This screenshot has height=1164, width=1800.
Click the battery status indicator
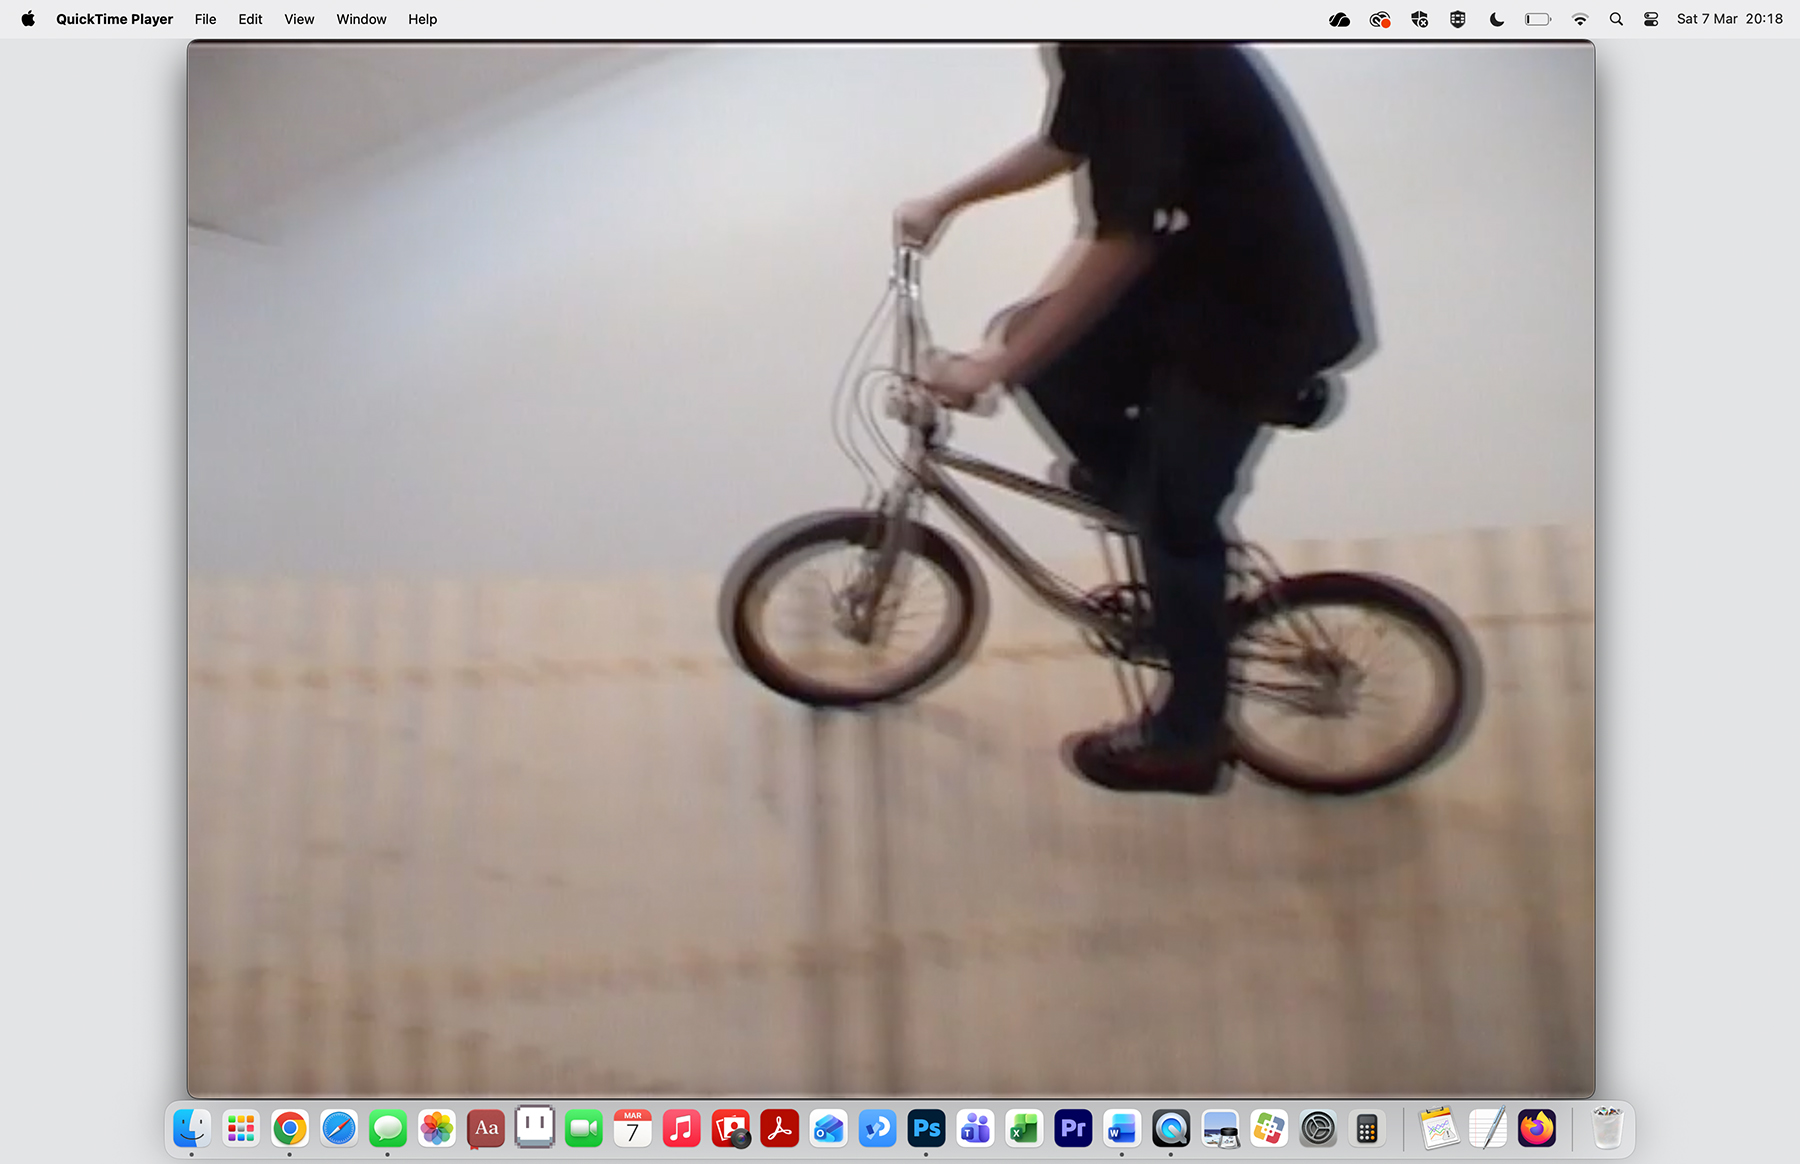pyautogui.click(x=1537, y=19)
